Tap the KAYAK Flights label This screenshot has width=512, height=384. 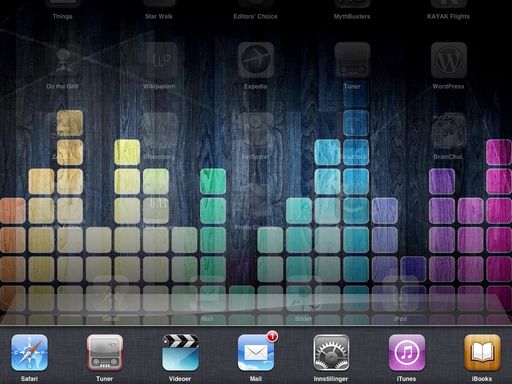point(448,16)
